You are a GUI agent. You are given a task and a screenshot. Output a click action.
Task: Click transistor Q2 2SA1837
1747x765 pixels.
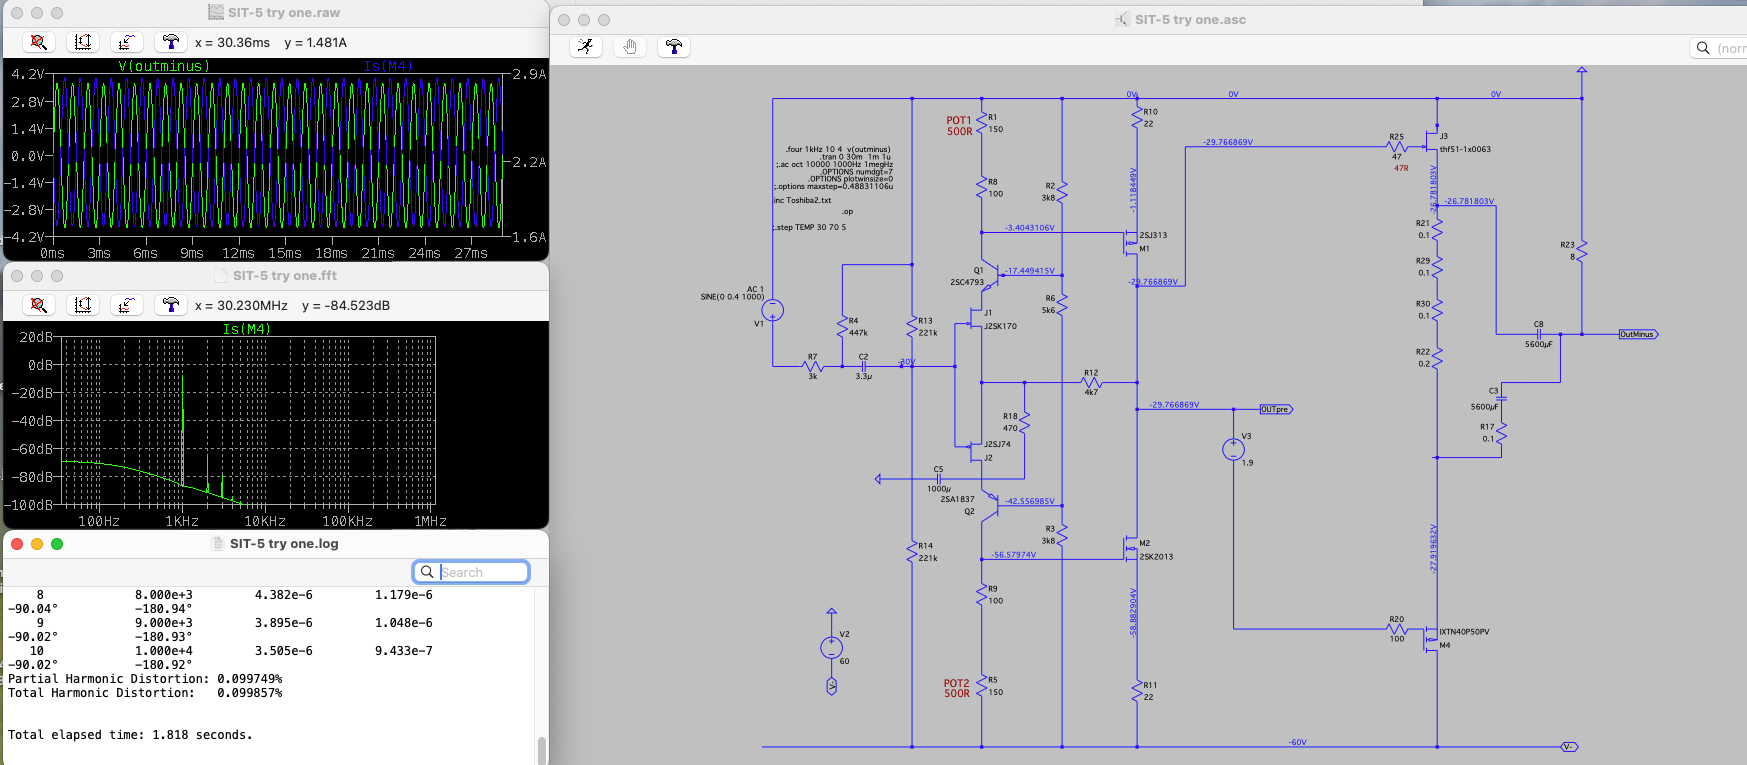989,505
